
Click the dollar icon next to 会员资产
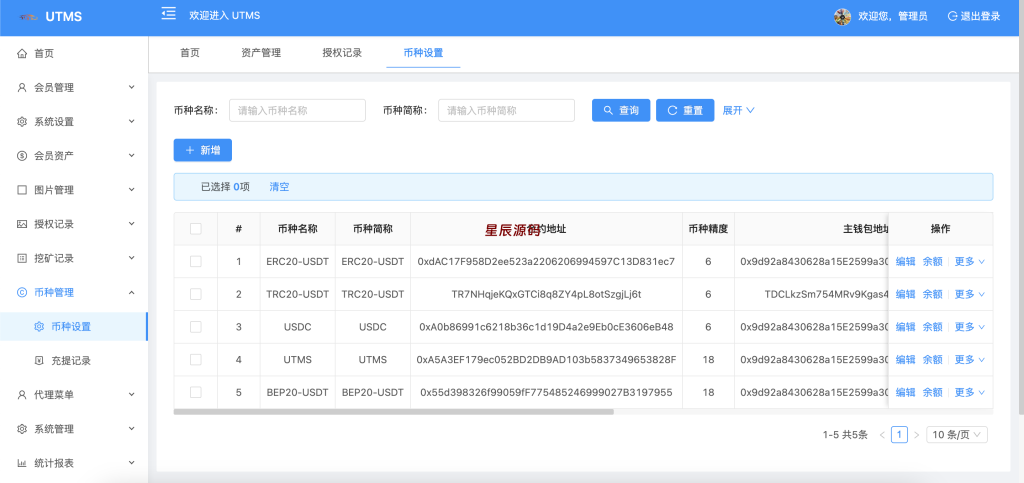tap(22, 156)
